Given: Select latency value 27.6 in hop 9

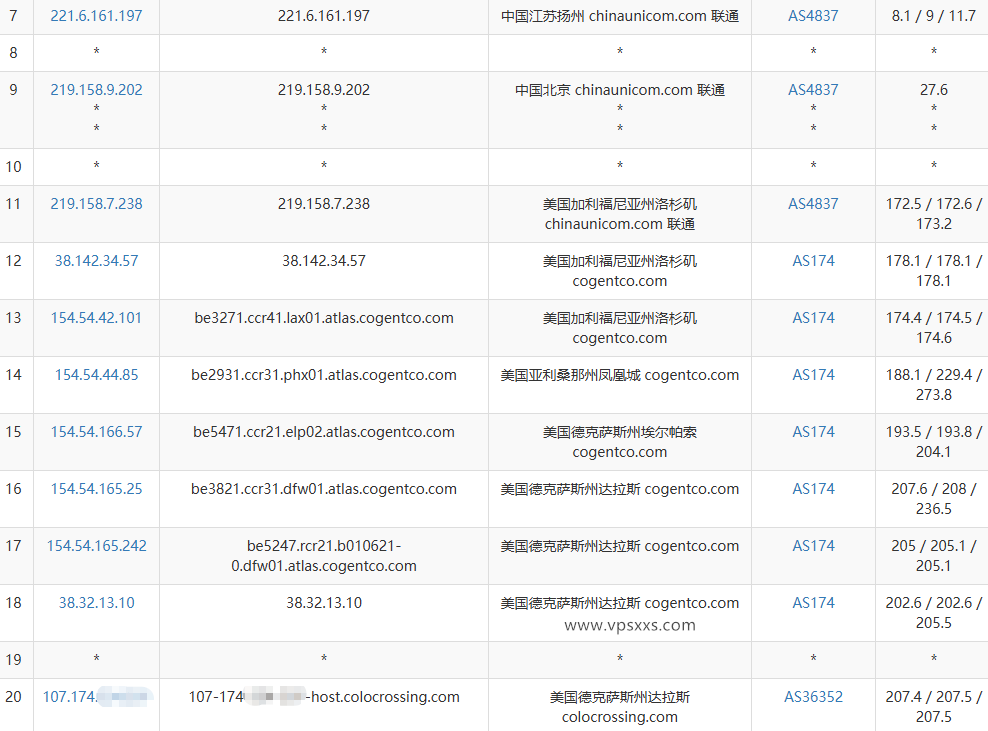Looking at the screenshot, I should 933,89.
